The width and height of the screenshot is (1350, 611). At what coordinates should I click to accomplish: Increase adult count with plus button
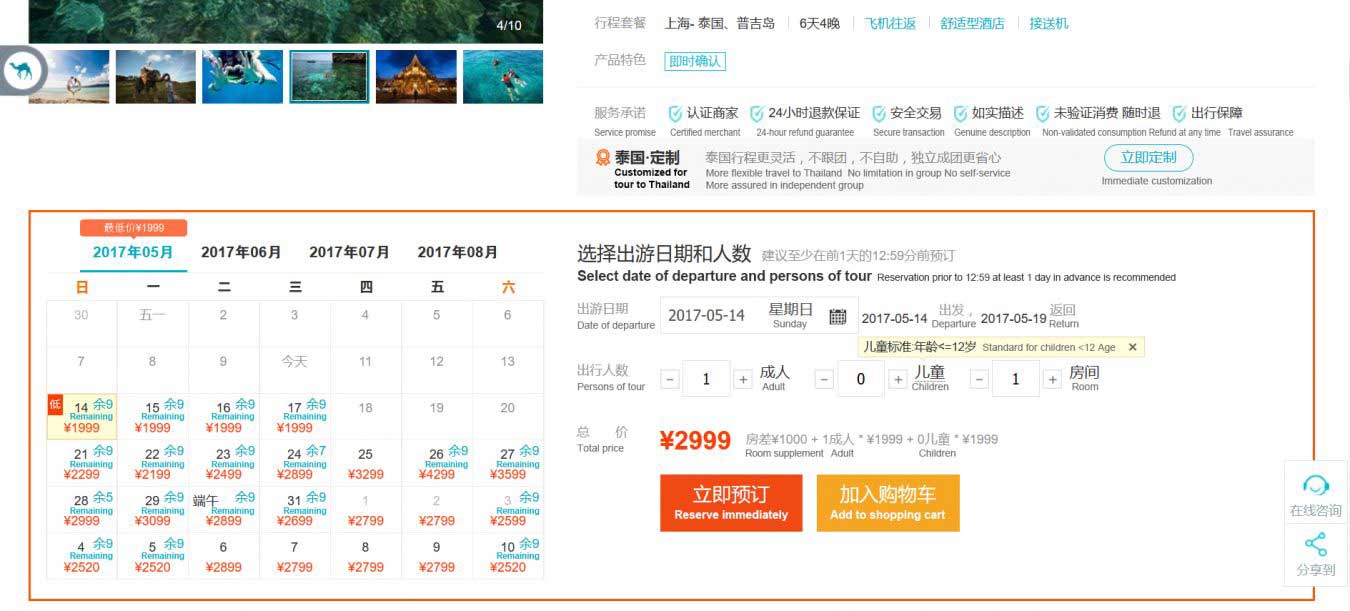point(743,380)
